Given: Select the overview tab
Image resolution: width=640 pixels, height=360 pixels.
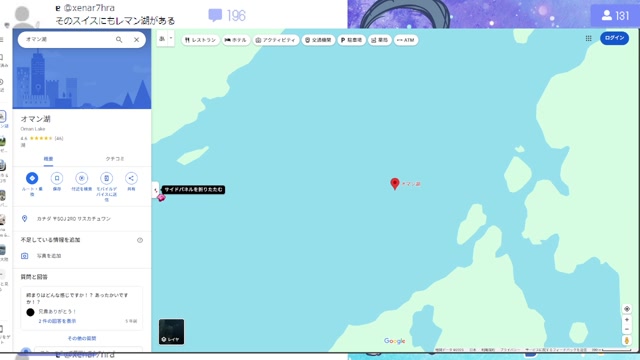Looking at the screenshot, I should tap(48, 159).
